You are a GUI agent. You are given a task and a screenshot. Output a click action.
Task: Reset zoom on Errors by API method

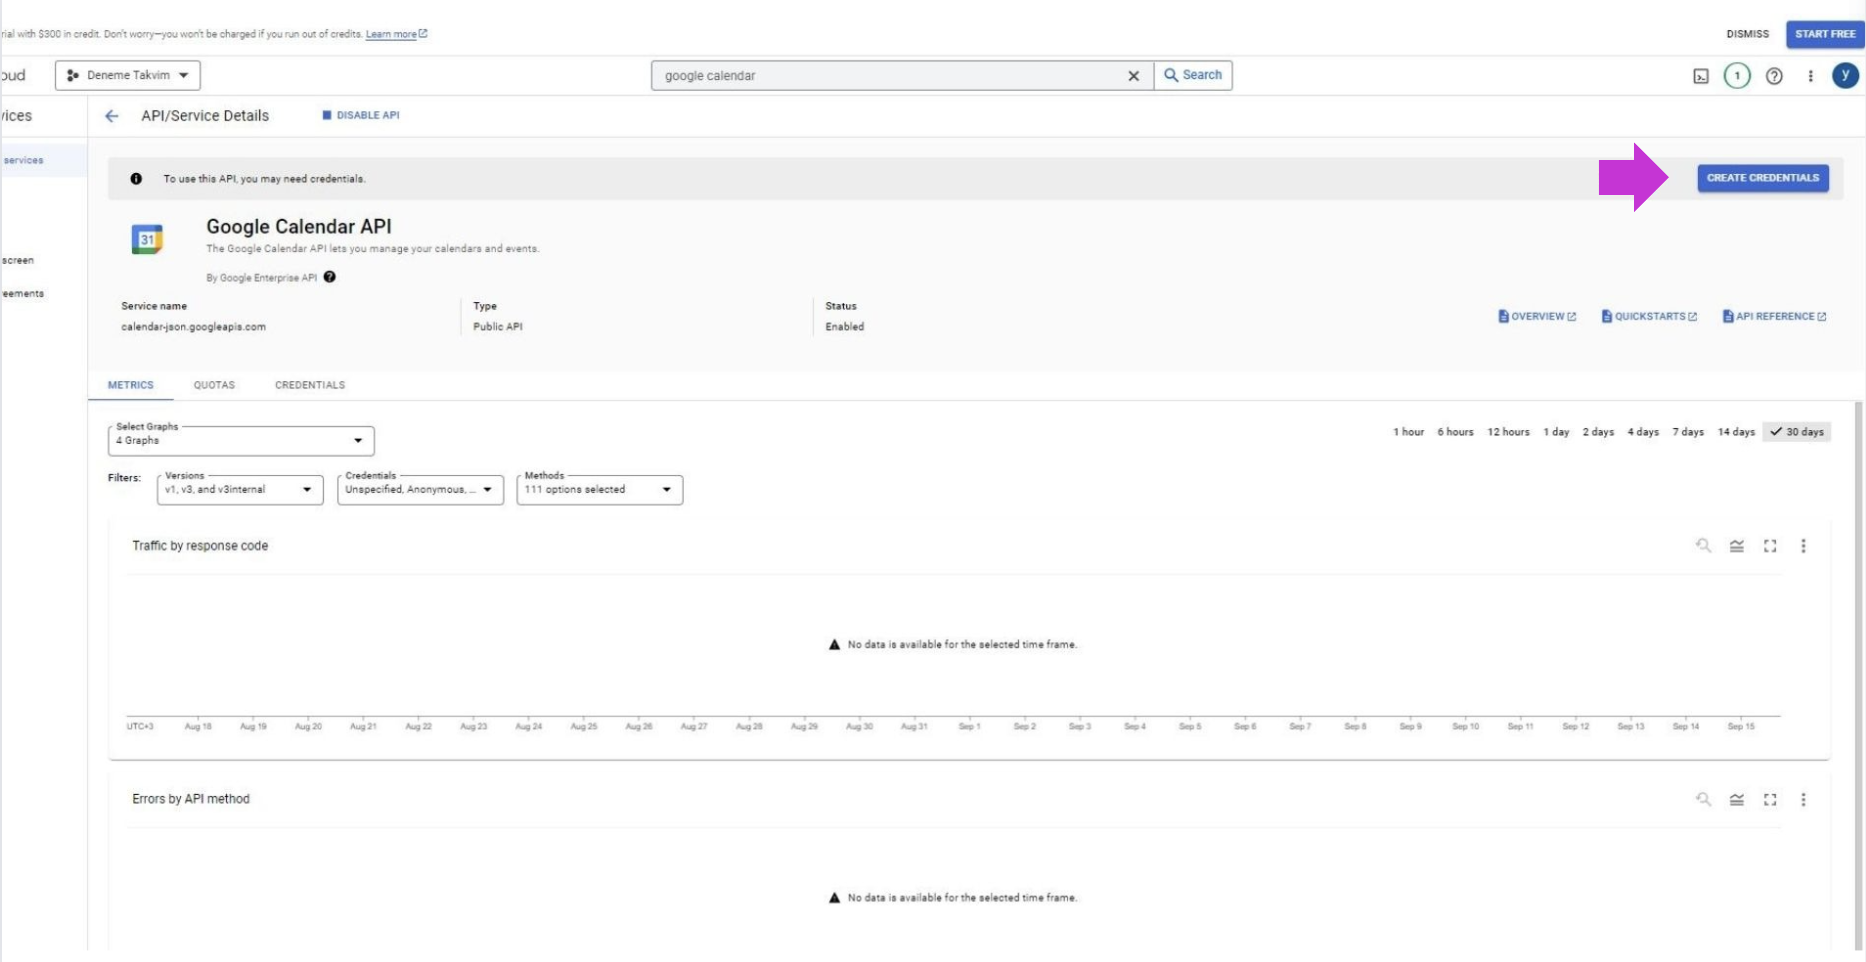(1703, 799)
